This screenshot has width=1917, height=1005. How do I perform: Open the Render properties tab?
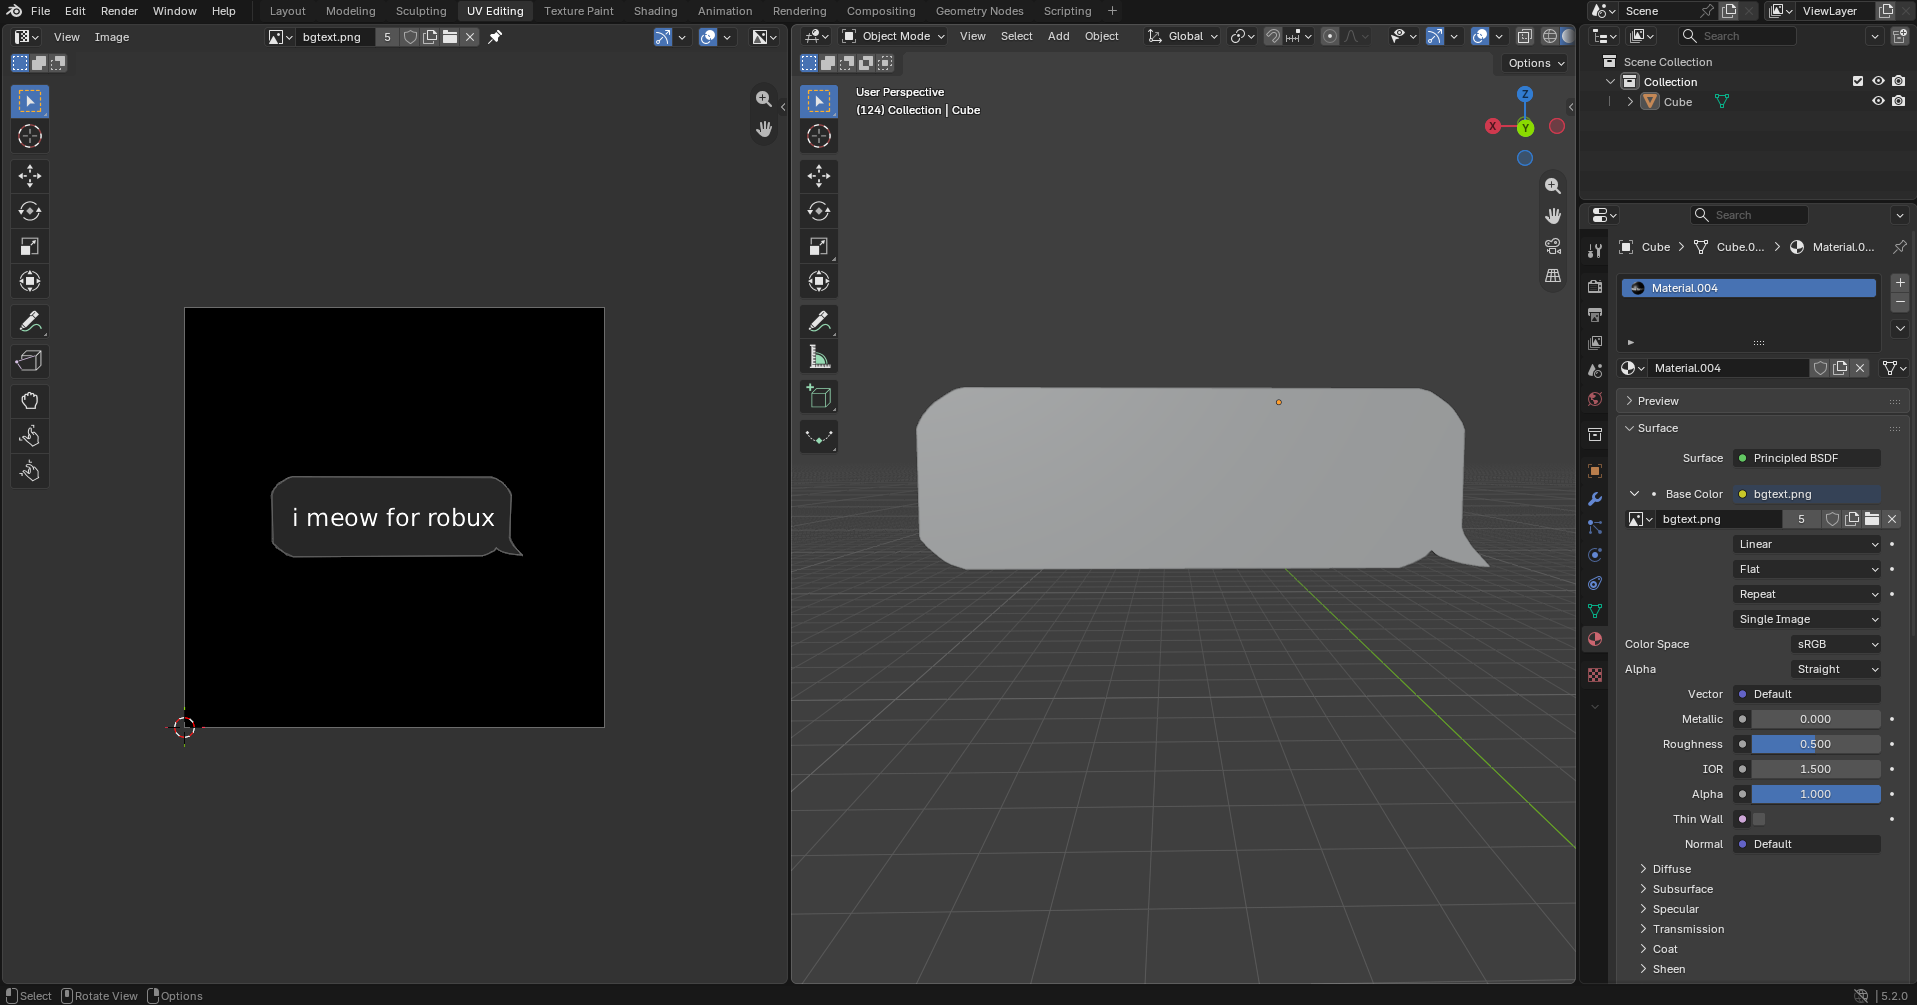point(1595,287)
